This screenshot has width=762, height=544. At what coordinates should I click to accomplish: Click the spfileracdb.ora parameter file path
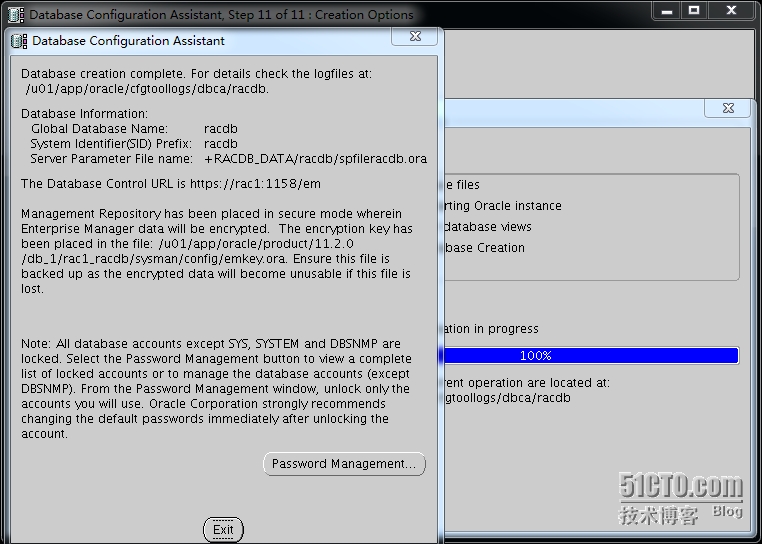coord(315,159)
